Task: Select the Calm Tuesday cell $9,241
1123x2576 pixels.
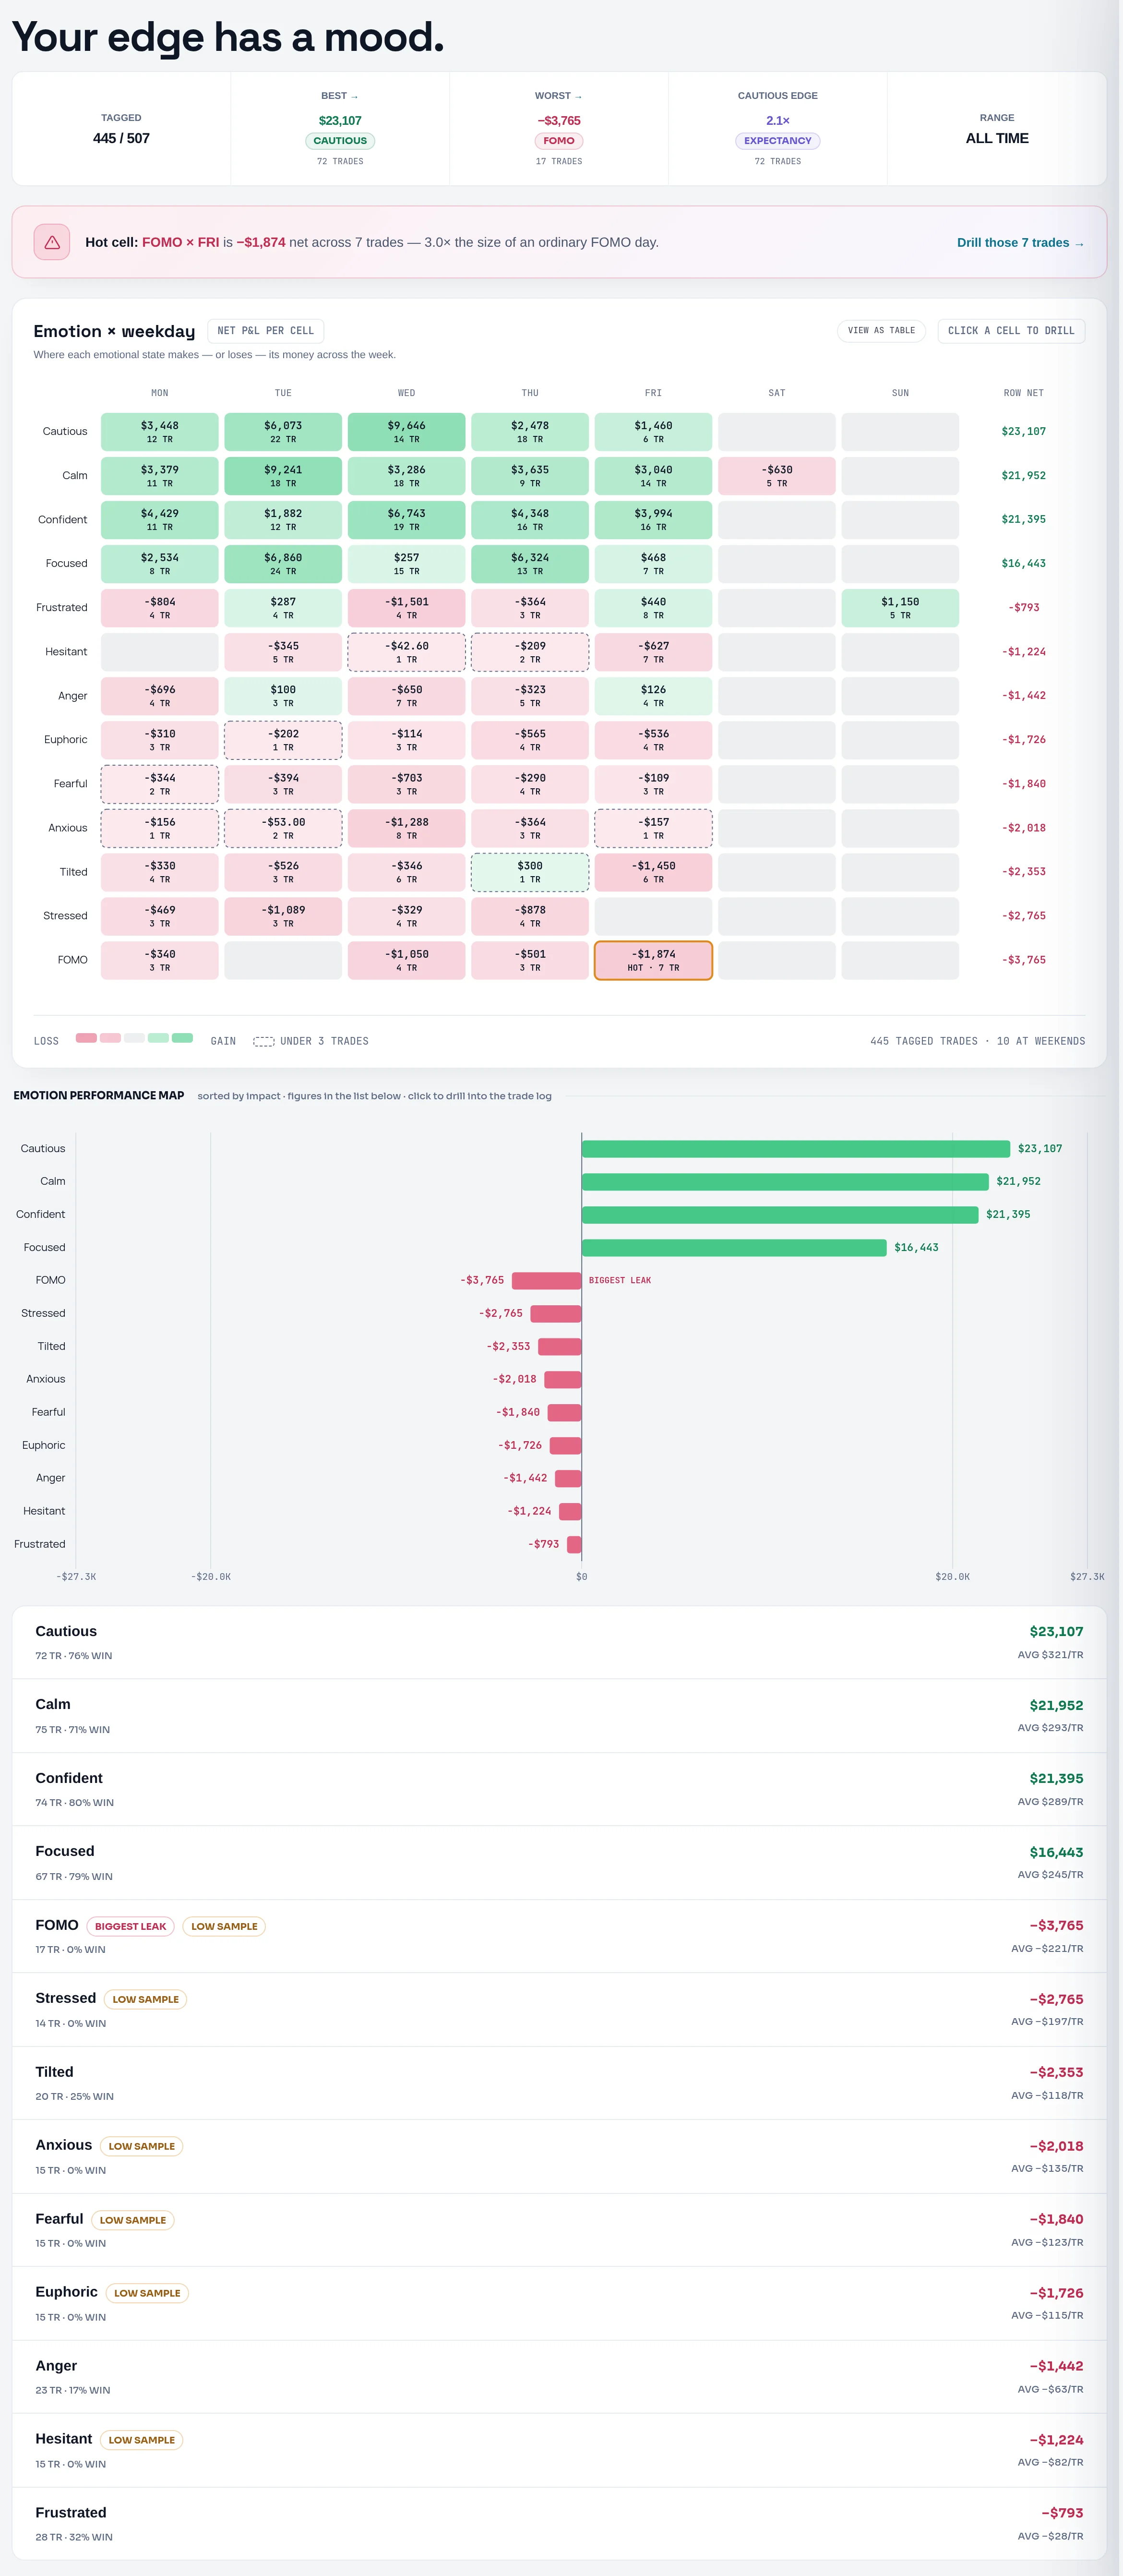Action: click(x=283, y=476)
